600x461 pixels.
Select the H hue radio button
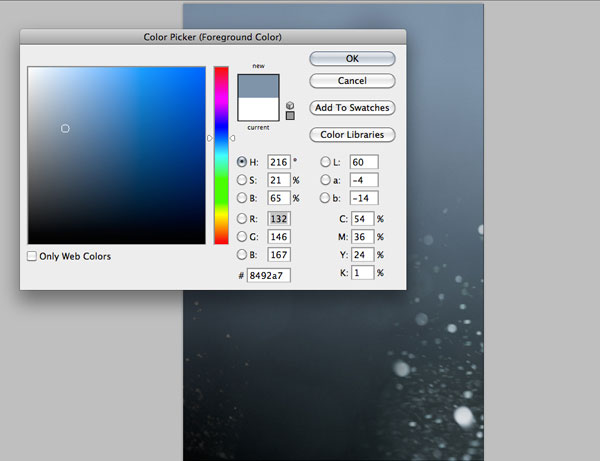click(242, 161)
